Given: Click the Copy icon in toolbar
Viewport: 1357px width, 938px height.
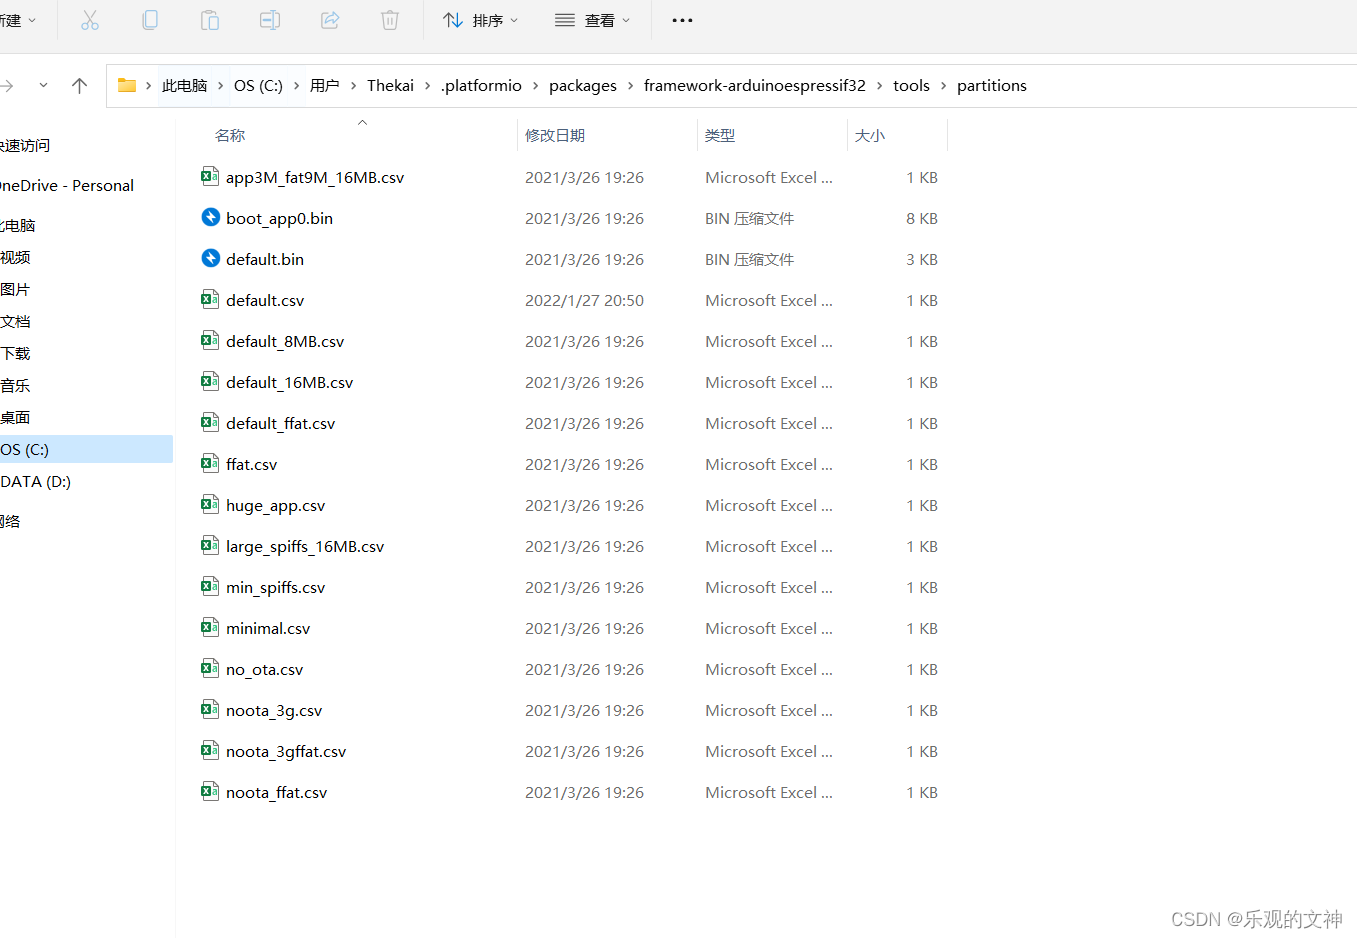Looking at the screenshot, I should pos(150,20).
